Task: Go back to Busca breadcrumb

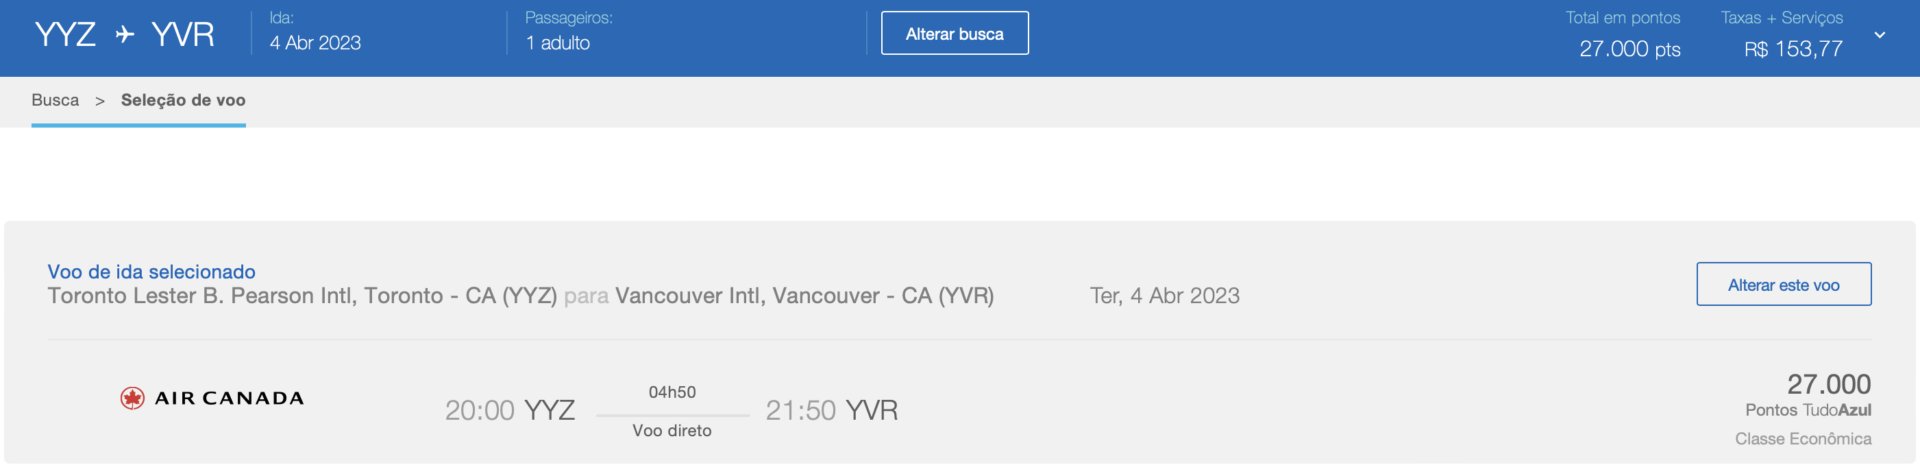Action: tap(55, 100)
